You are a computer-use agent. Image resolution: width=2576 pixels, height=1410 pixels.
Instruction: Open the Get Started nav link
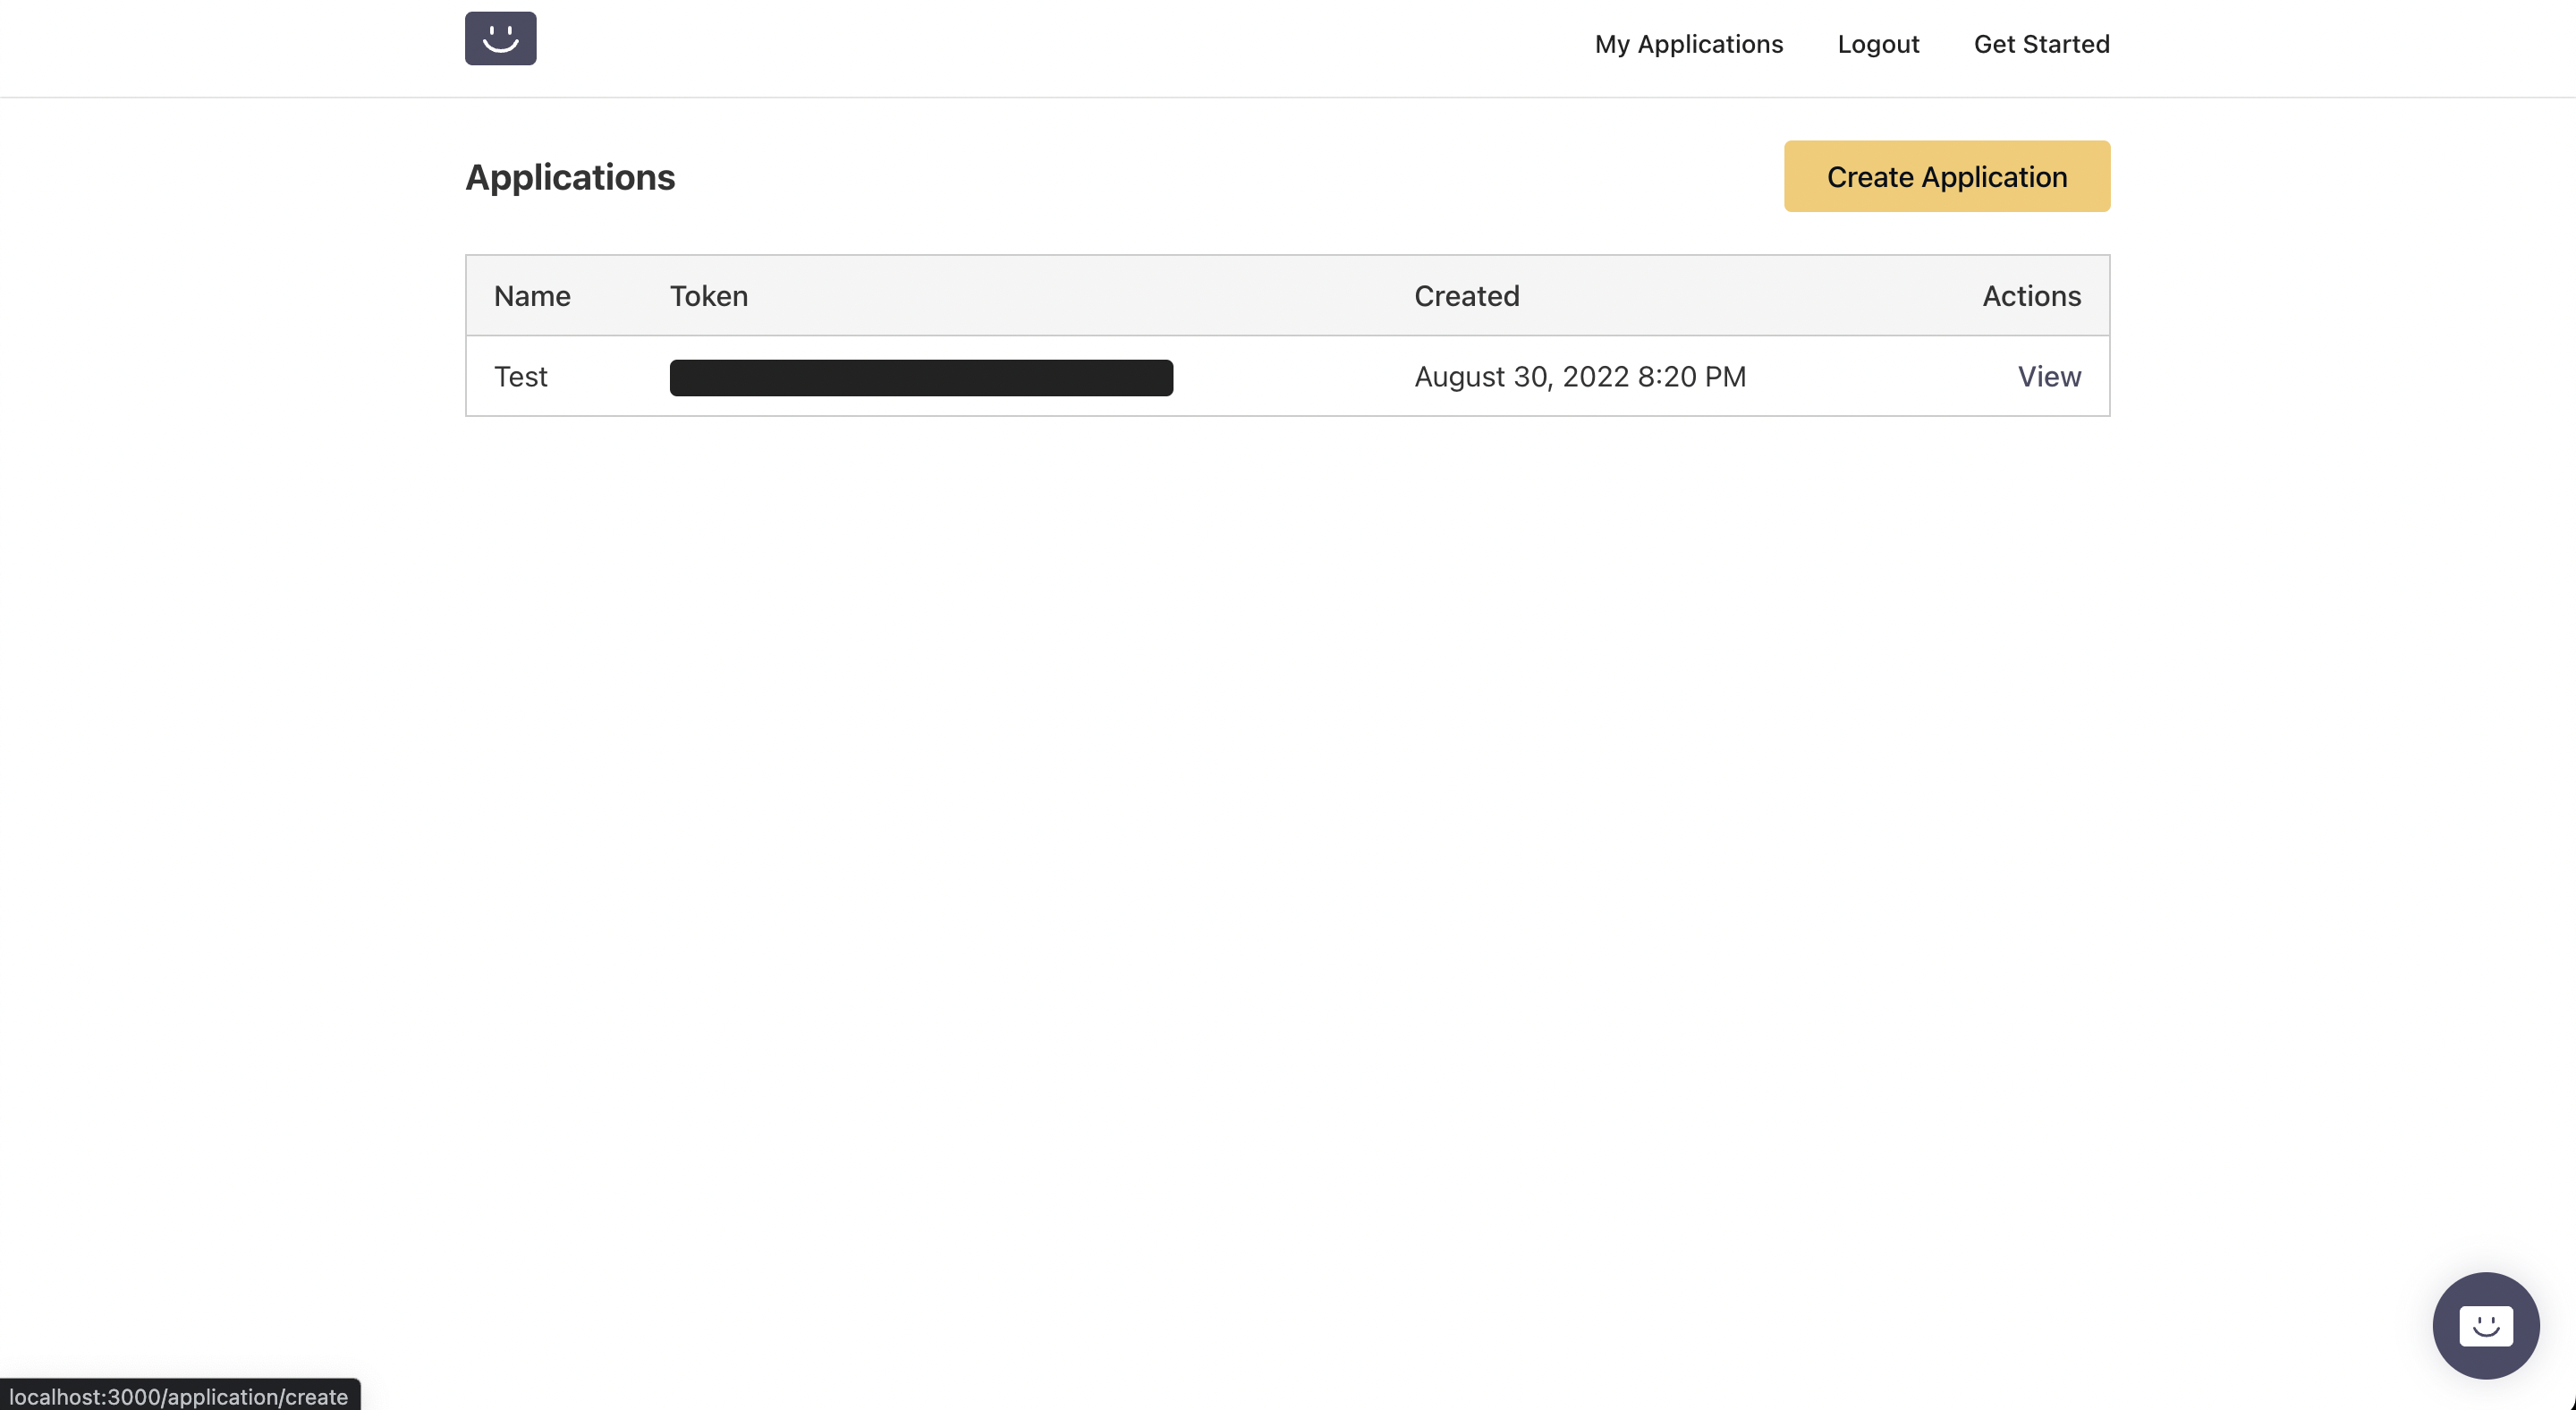[x=2041, y=44]
